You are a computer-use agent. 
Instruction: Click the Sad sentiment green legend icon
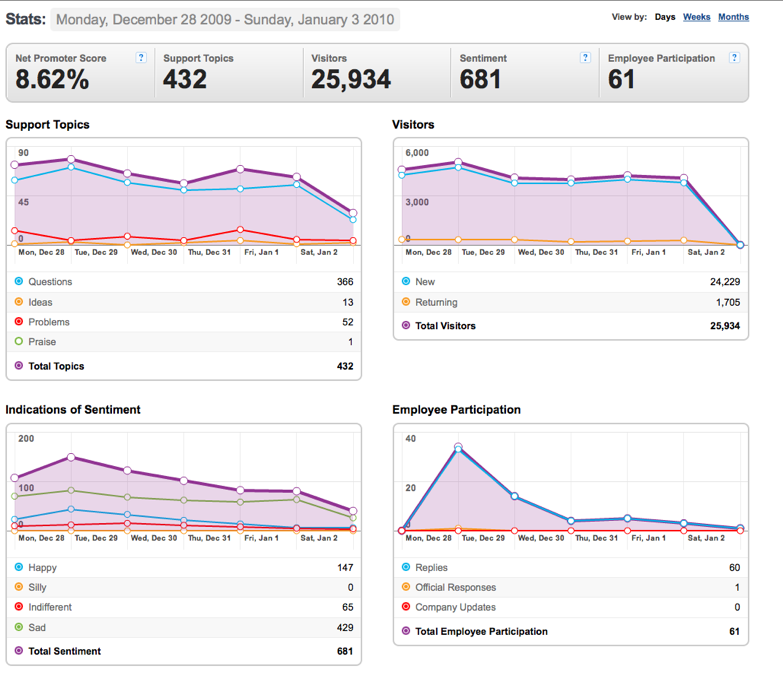point(19,627)
